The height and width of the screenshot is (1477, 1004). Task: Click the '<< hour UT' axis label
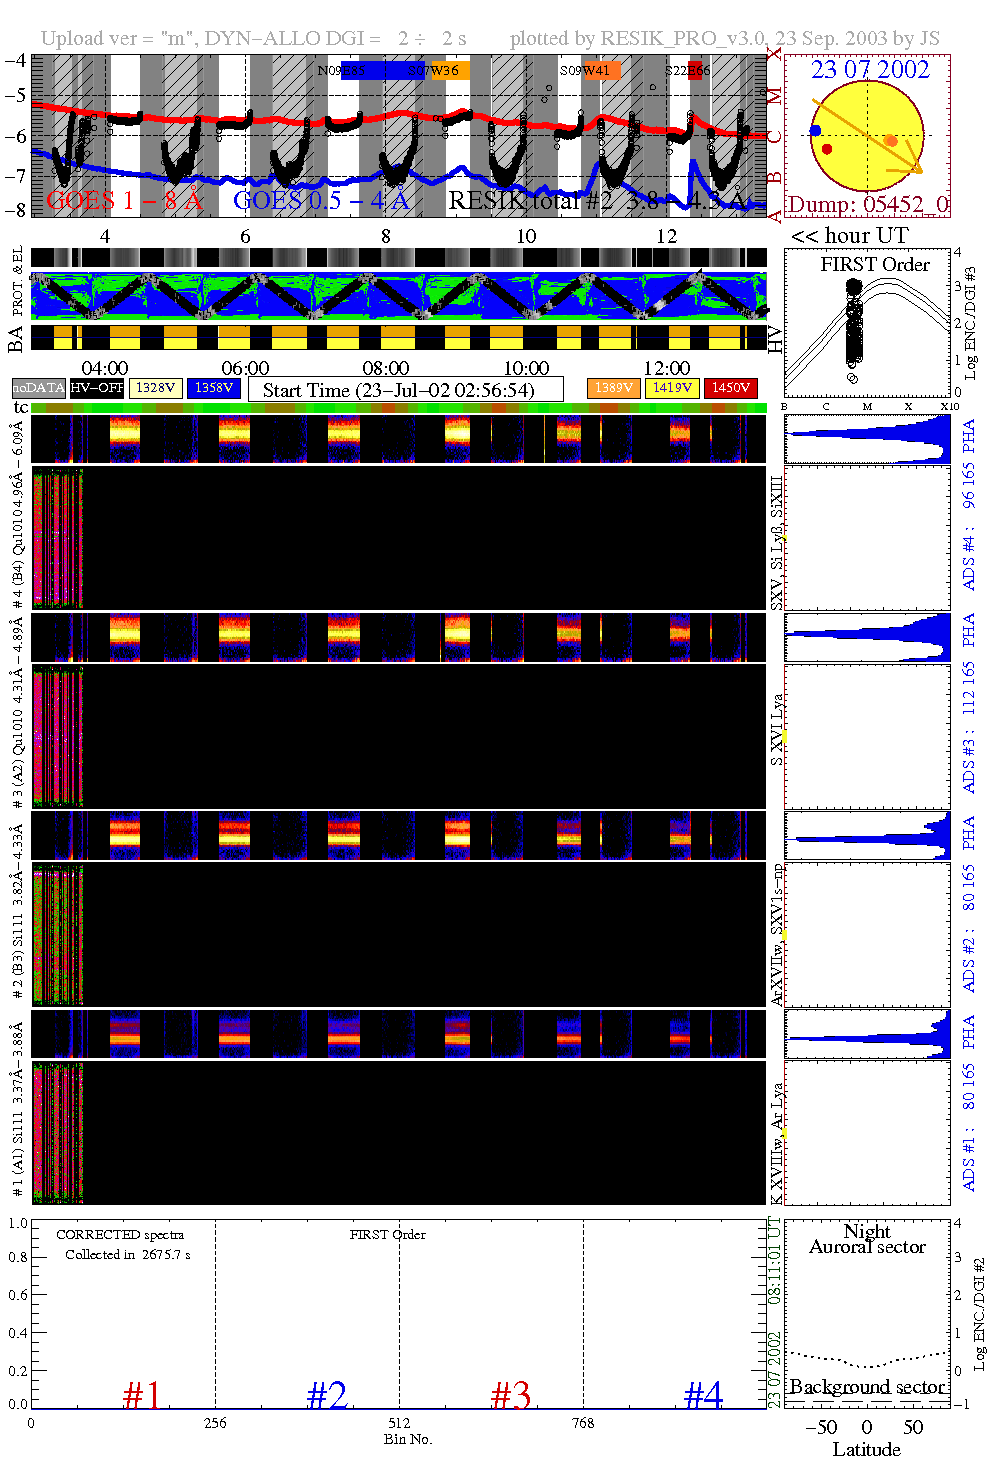click(x=849, y=236)
